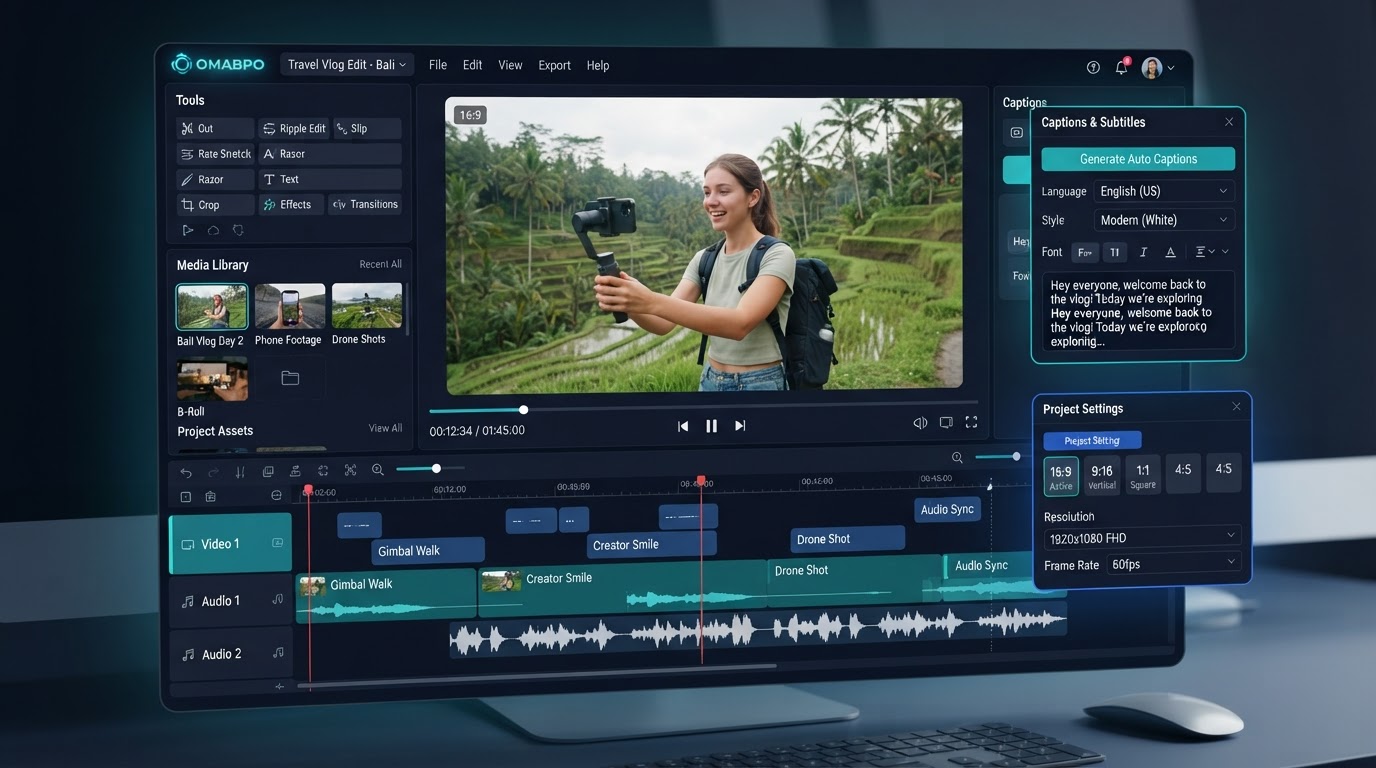Open the File menu
This screenshot has width=1376, height=768.
(x=438, y=65)
